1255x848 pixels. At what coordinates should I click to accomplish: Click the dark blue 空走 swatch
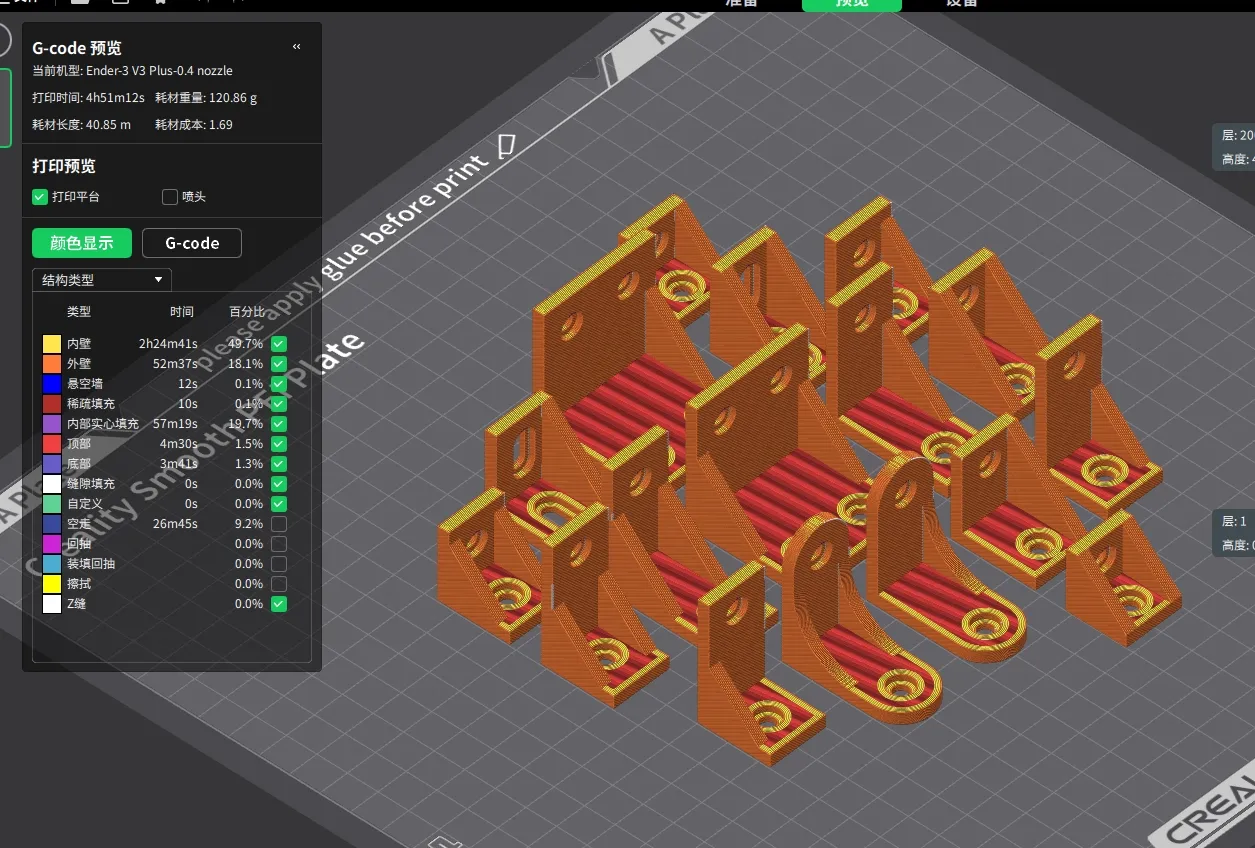[x=52, y=524]
